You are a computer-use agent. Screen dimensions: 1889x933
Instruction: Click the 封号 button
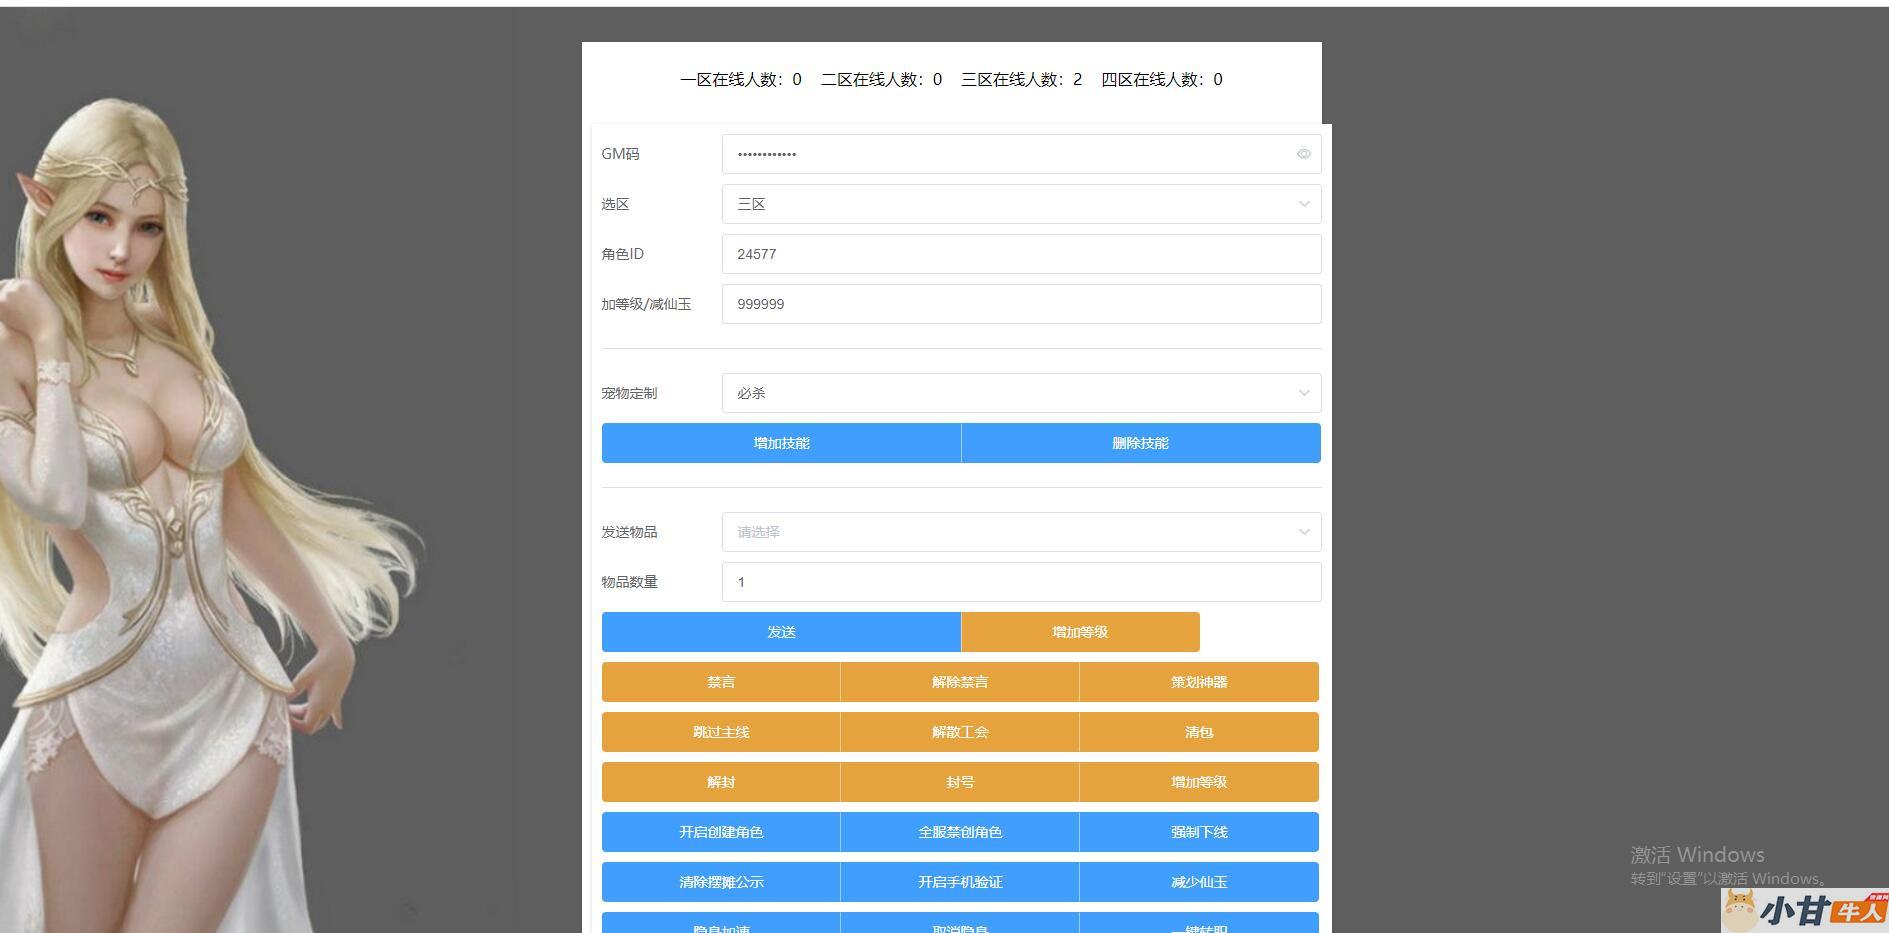pyautogui.click(x=960, y=782)
